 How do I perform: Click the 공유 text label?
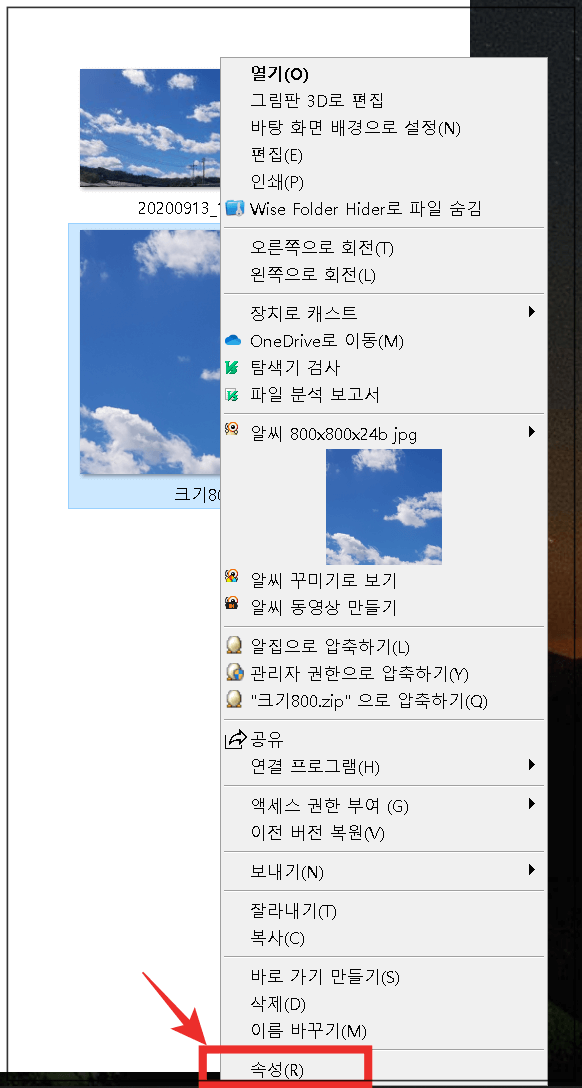(267, 740)
